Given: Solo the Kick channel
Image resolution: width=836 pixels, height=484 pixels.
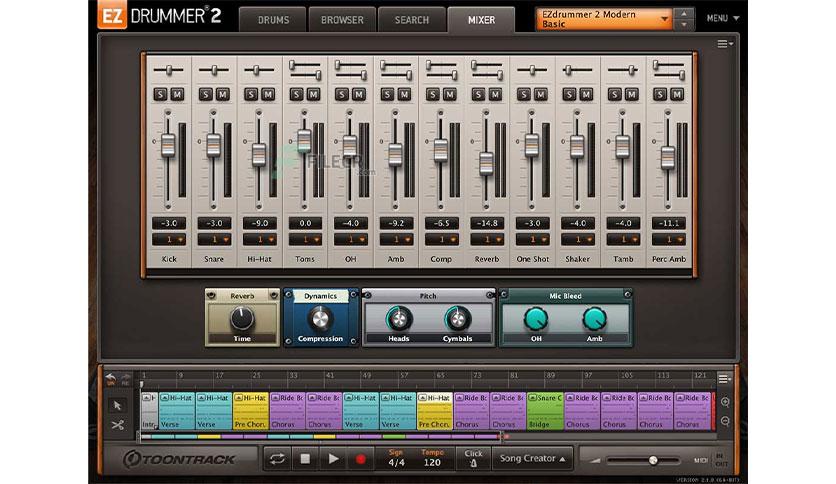Looking at the screenshot, I should 160,94.
